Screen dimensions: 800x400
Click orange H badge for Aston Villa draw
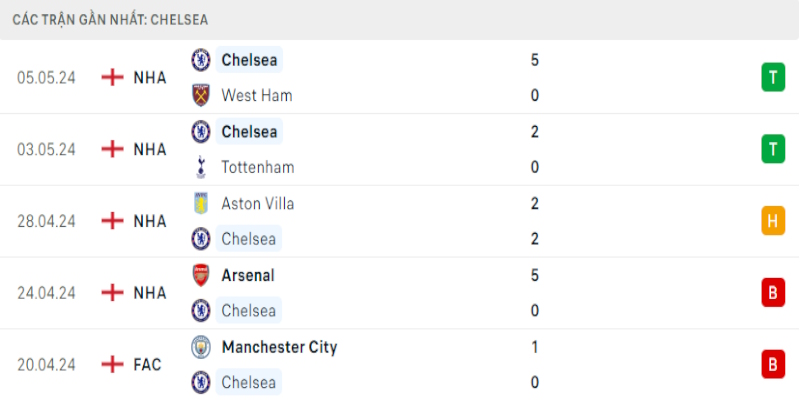773,221
